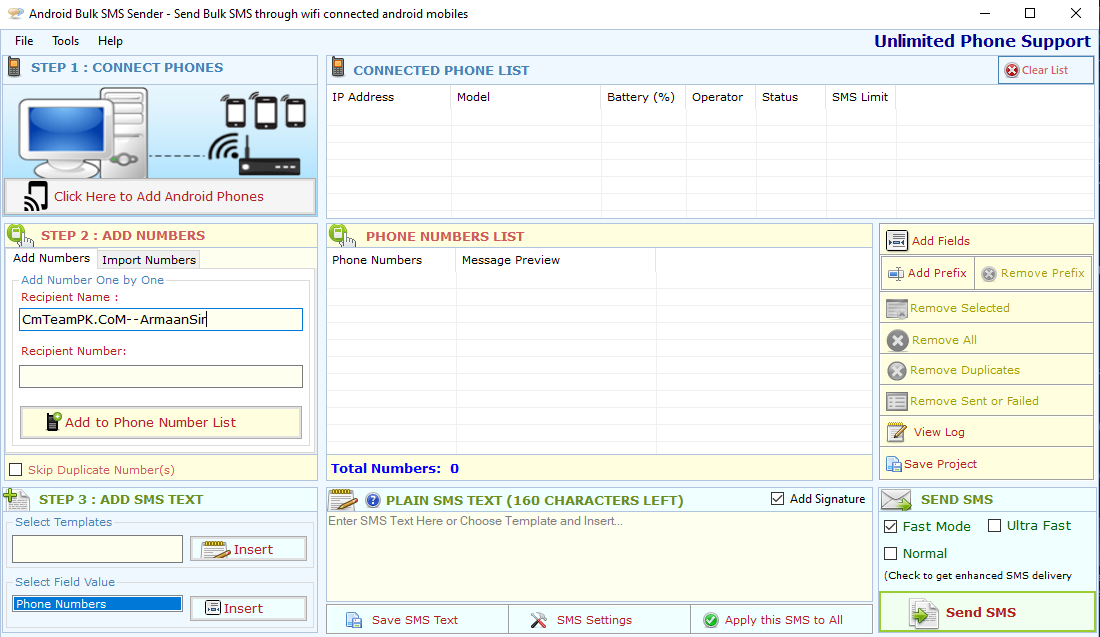The width and height of the screenshot is (1100, 637).
Task: Click Here to Add Android Phones button
Action: (x=160, y=196)
